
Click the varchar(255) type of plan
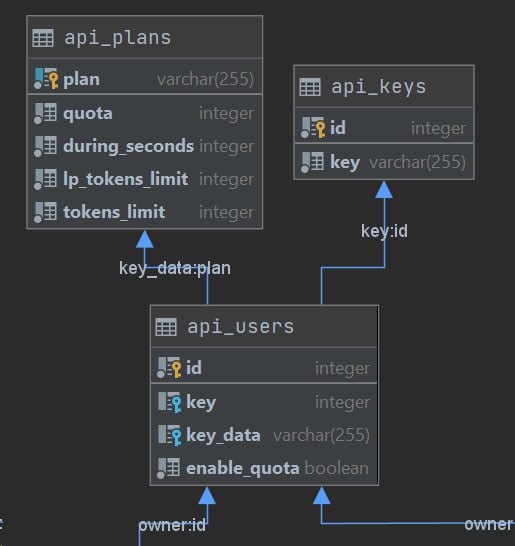[x=205, y=79]
